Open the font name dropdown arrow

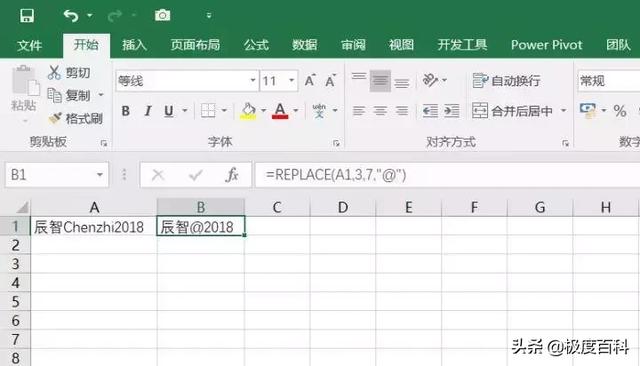[253, 80]
